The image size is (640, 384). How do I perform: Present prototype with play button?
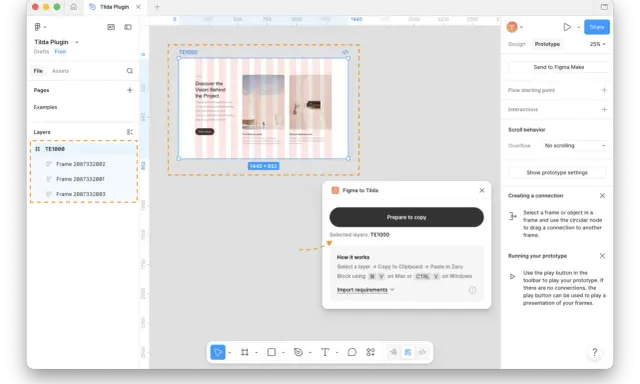tap(567, 27)
